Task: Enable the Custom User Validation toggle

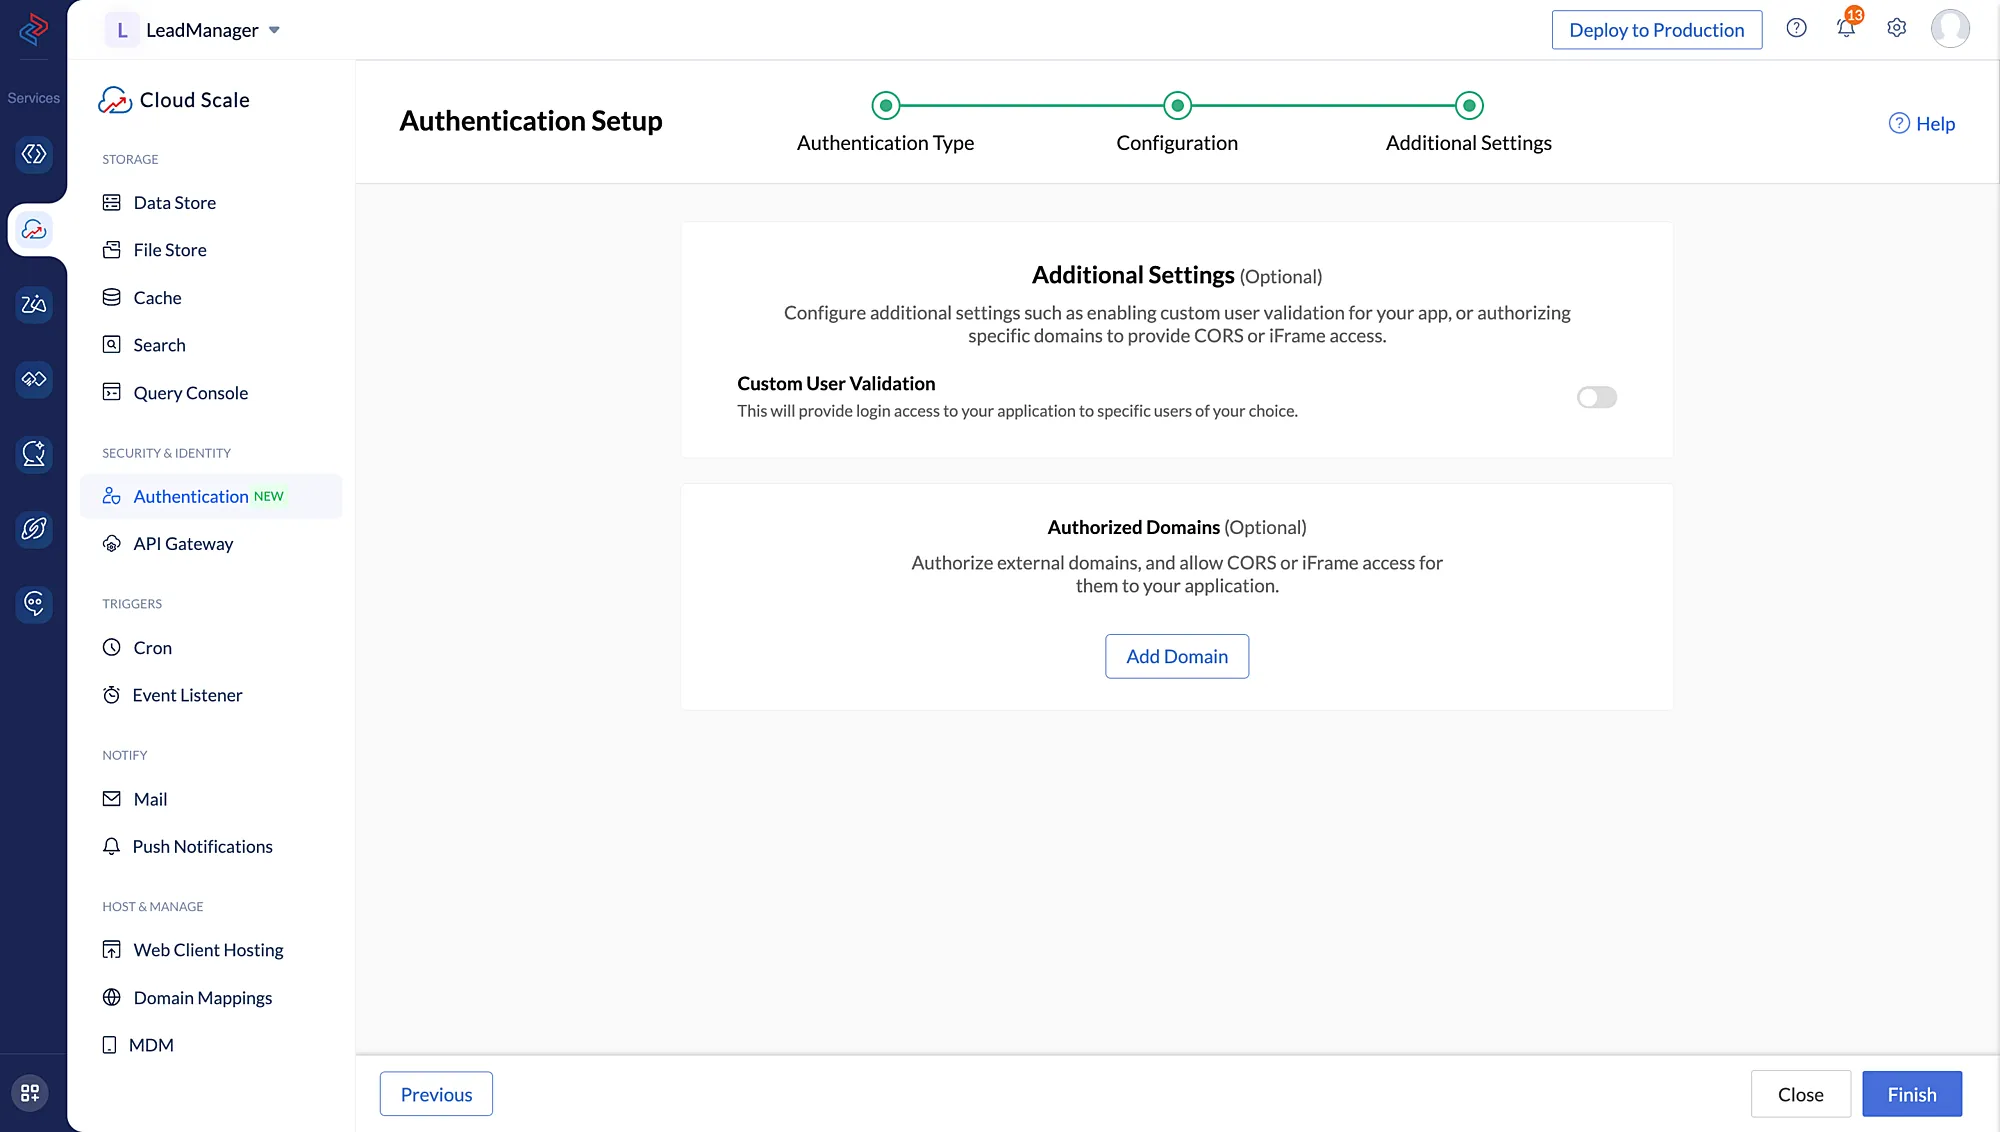Action: pyautogui.click(x=1596, y=397)
